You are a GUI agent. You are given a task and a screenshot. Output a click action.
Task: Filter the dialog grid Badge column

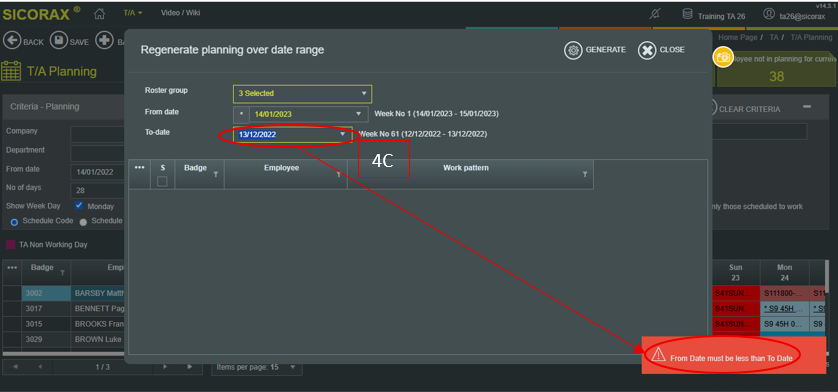[215, 174]
